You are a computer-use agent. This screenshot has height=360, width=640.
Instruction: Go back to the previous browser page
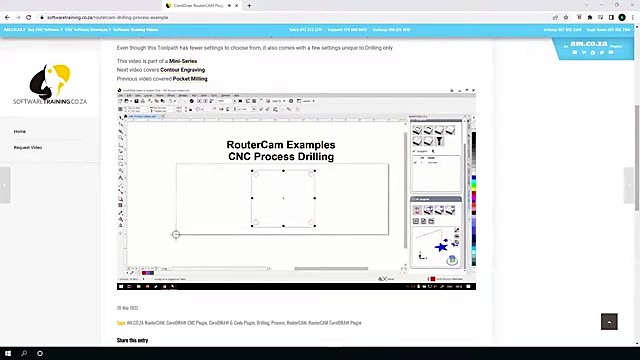(x=7, y=18)
